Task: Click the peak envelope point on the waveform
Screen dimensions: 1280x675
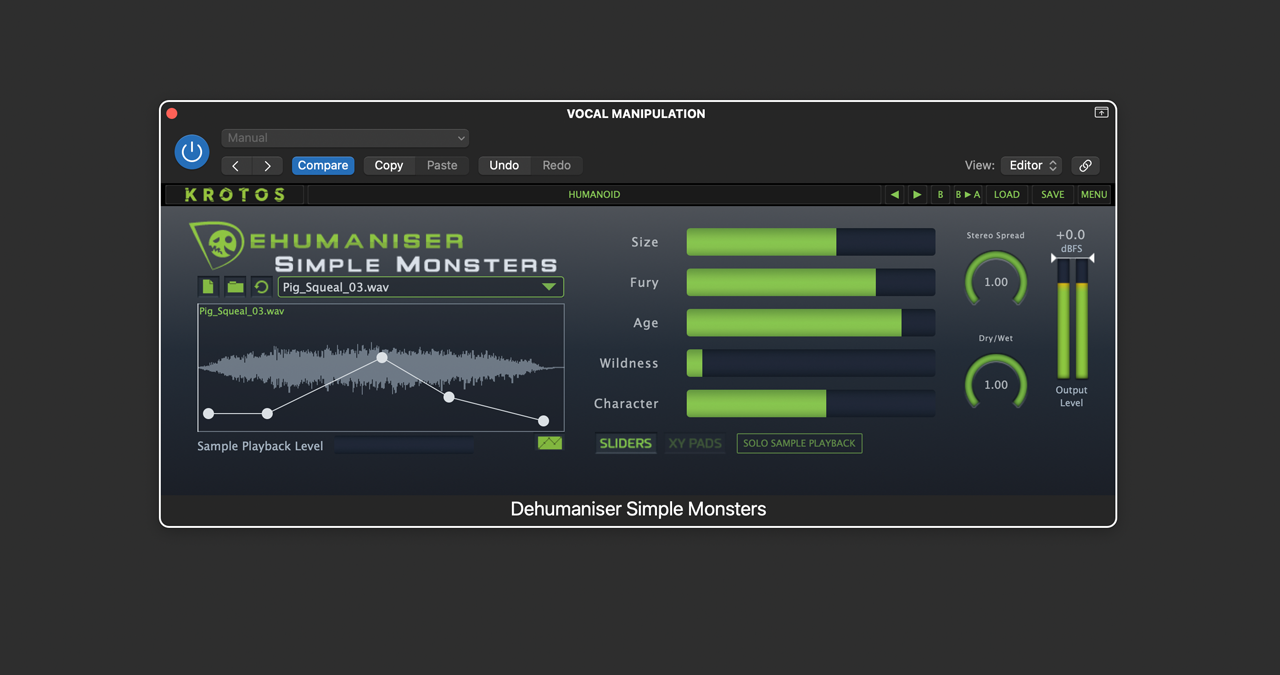Action: click(382, 357)
